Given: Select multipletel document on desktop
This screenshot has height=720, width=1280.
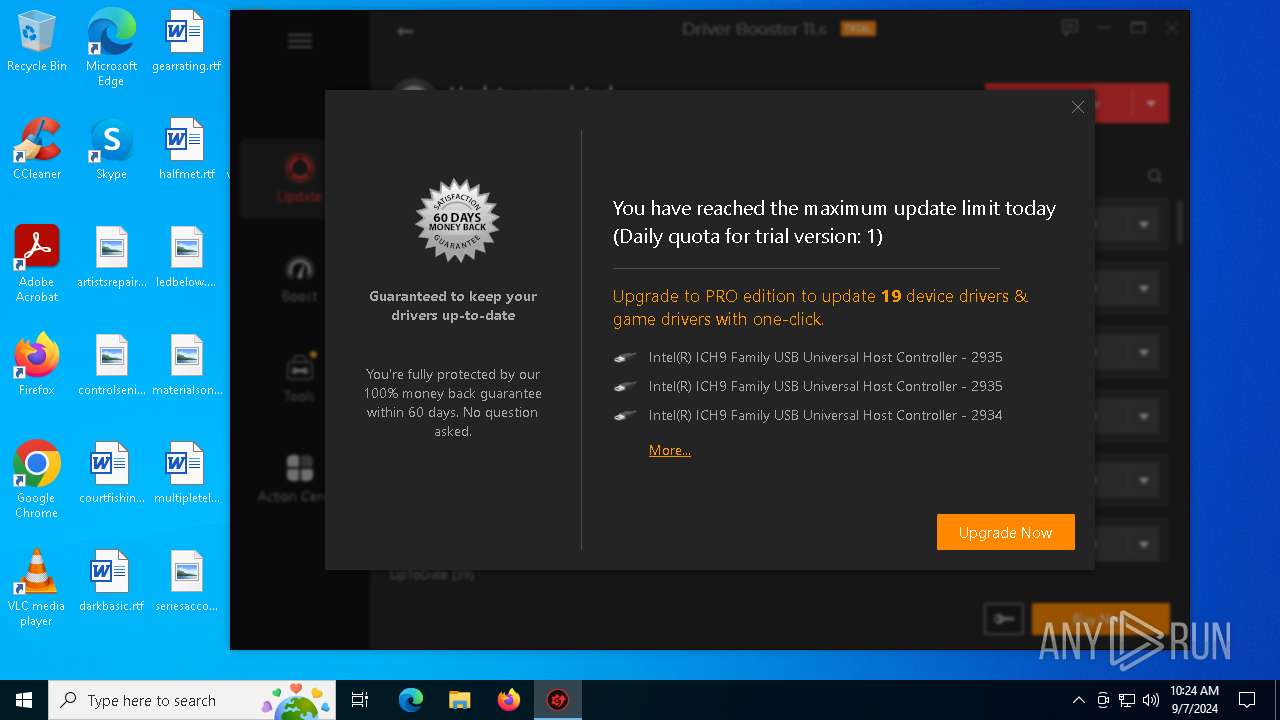Looking at the screenshot, I should tap(186, 474).
